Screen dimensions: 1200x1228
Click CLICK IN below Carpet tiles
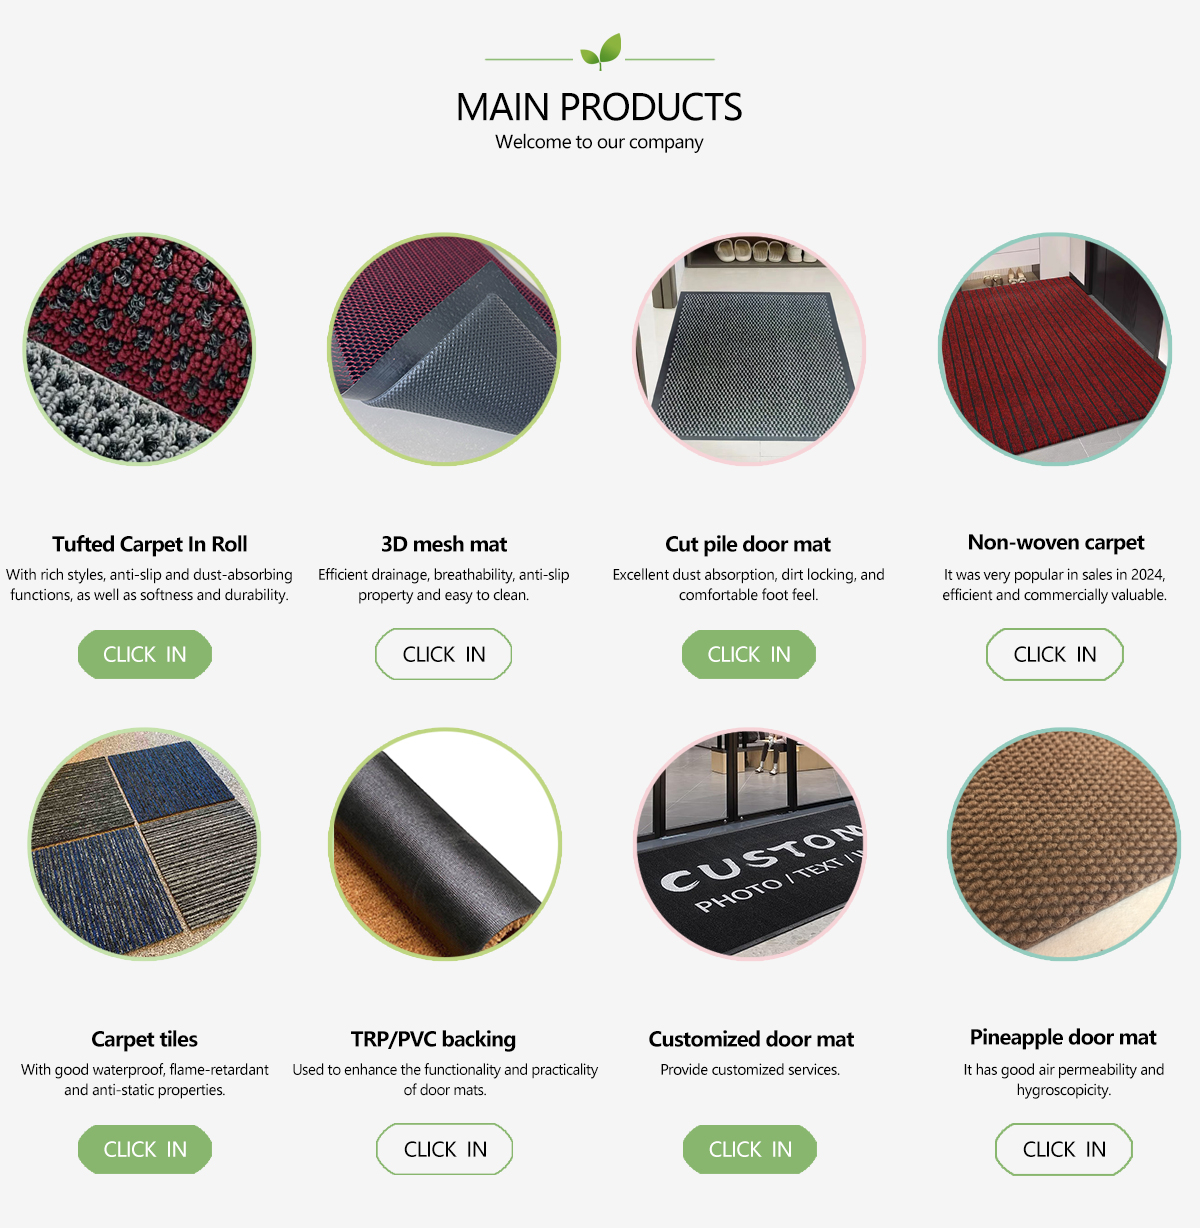(145, 1149)
